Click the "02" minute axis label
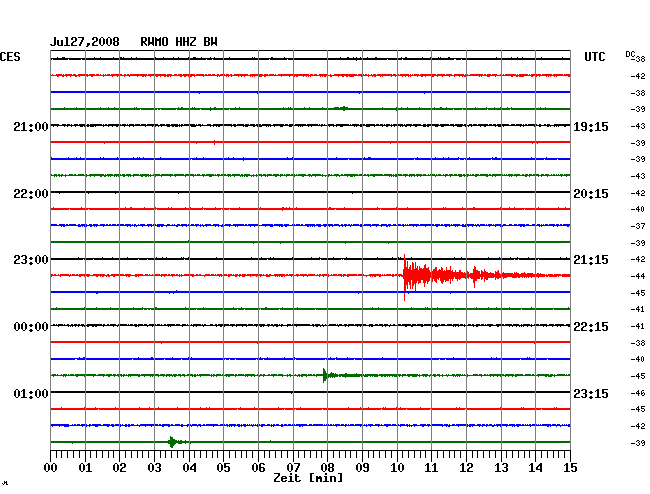Screen dimensions: 650x494 pyautogui.click(x=119, y=468)
